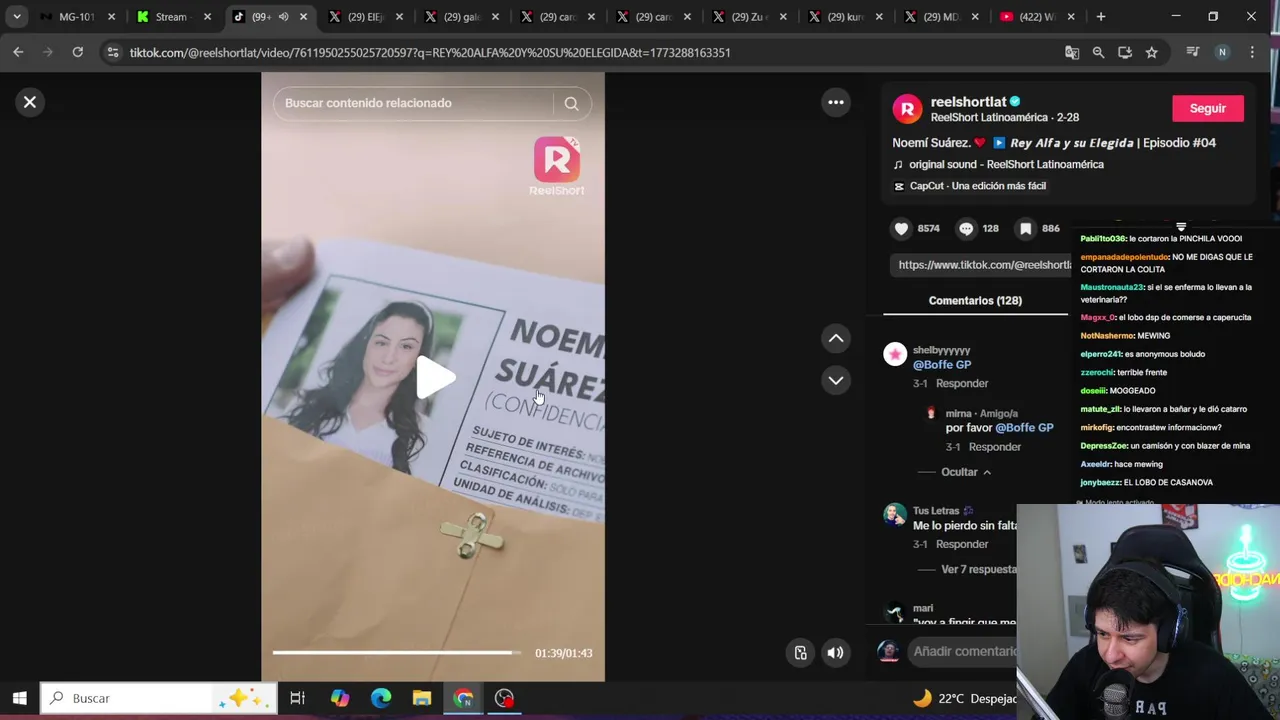1280x720 pixels.
Task: Click the ReelShort logo in the video
Action: [x=557, y=166]
